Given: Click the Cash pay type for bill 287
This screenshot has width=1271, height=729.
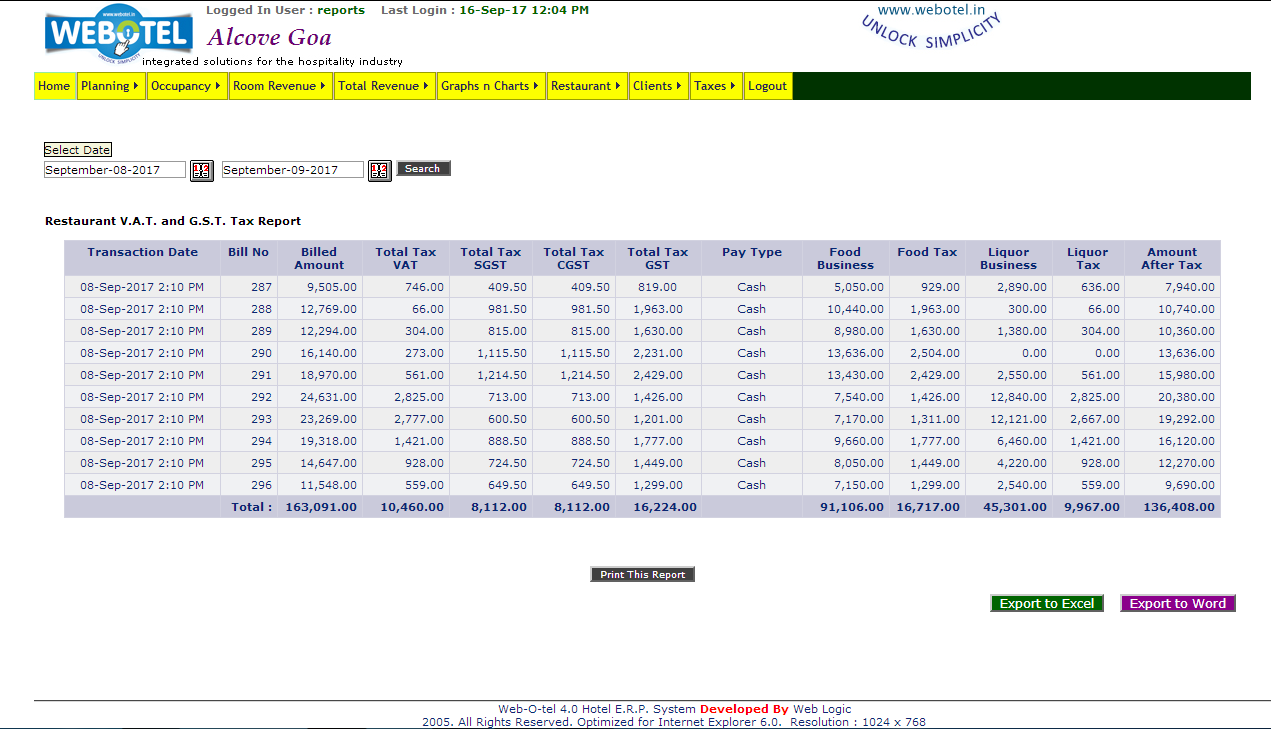Looking at the screenshot, I should (x=752, y=287).
